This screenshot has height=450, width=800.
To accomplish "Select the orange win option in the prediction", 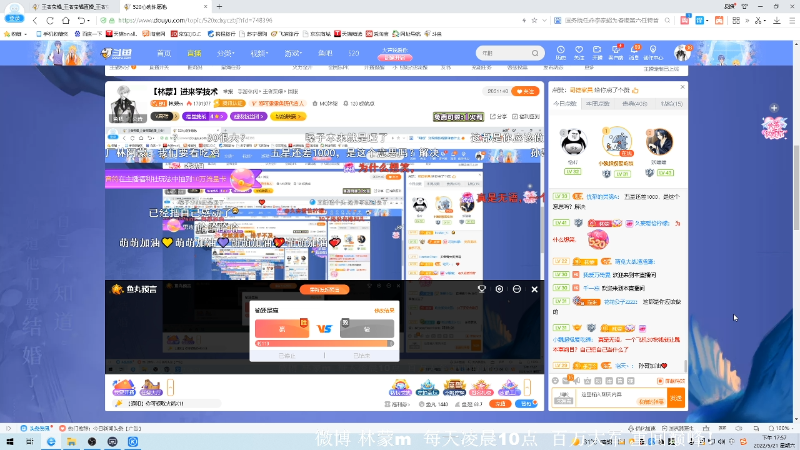I will click(282, 329).
